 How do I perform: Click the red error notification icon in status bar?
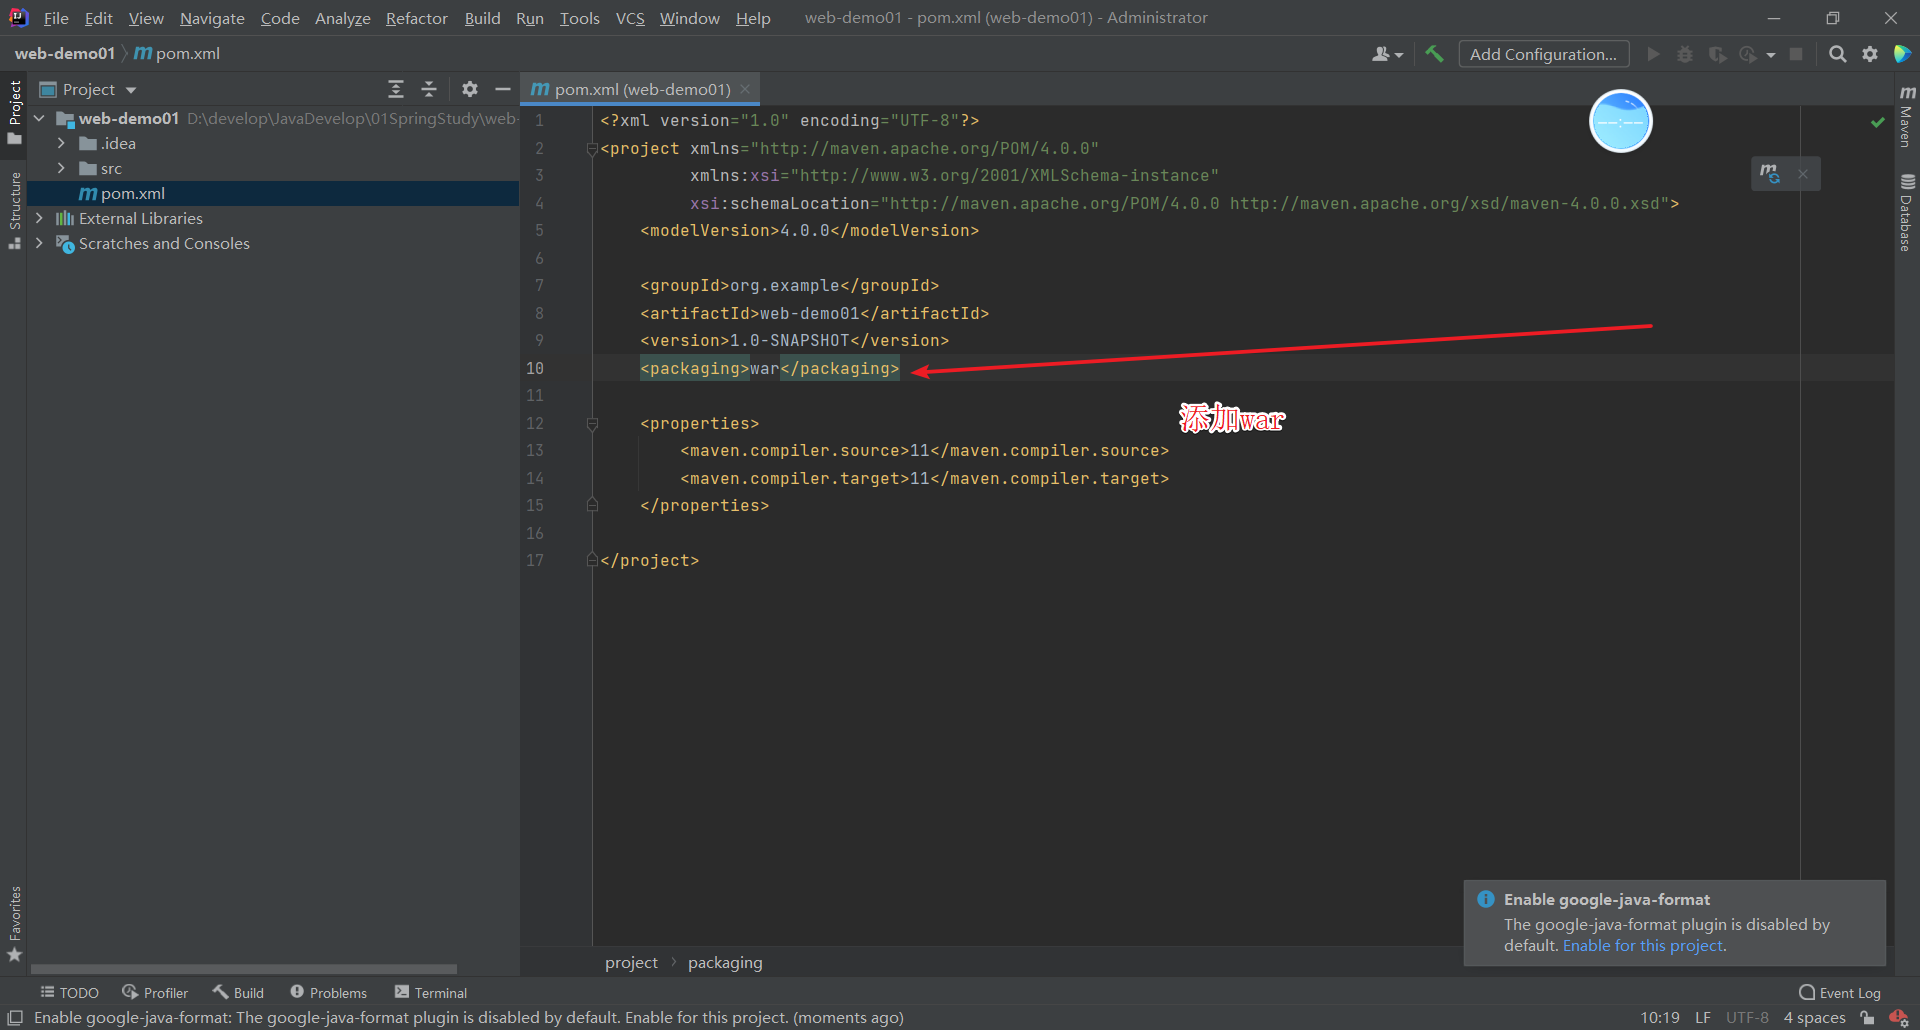[x=1898, y=1018]
